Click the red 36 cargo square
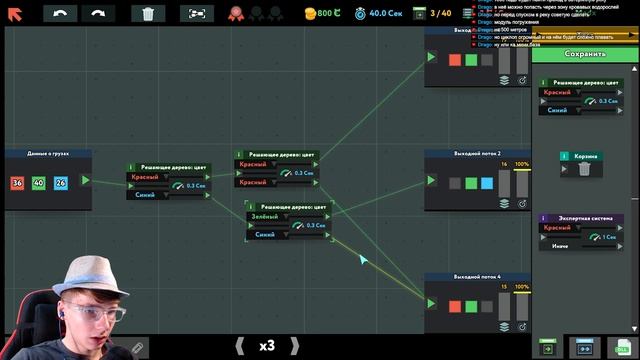The height and width of the screenshot is (360, 640). pyautogui.click(x=17, y=183)
